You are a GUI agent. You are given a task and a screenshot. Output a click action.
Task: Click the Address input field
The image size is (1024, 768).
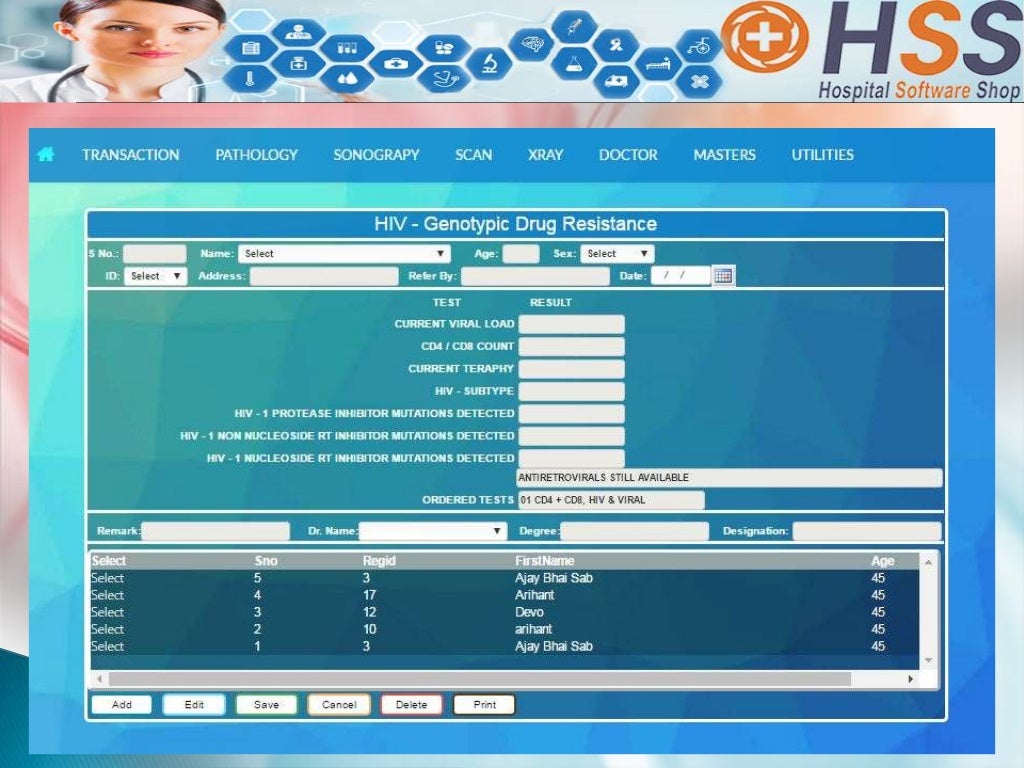click(324, 276)
